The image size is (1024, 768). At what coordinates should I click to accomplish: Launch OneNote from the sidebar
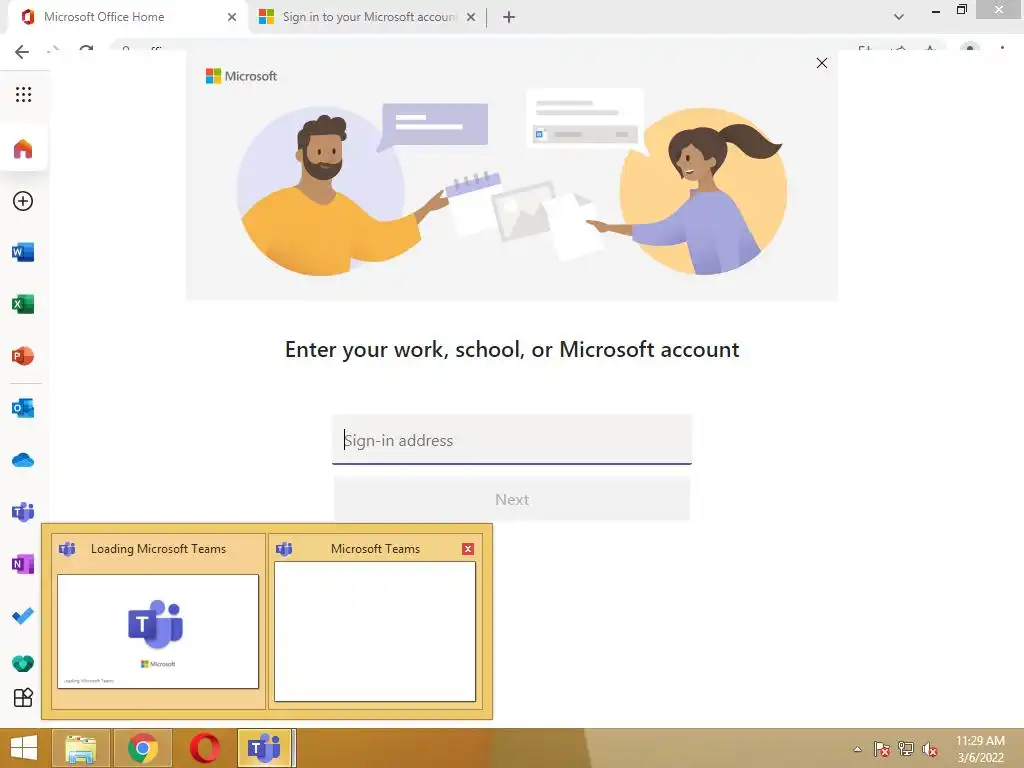click(23, 564)
